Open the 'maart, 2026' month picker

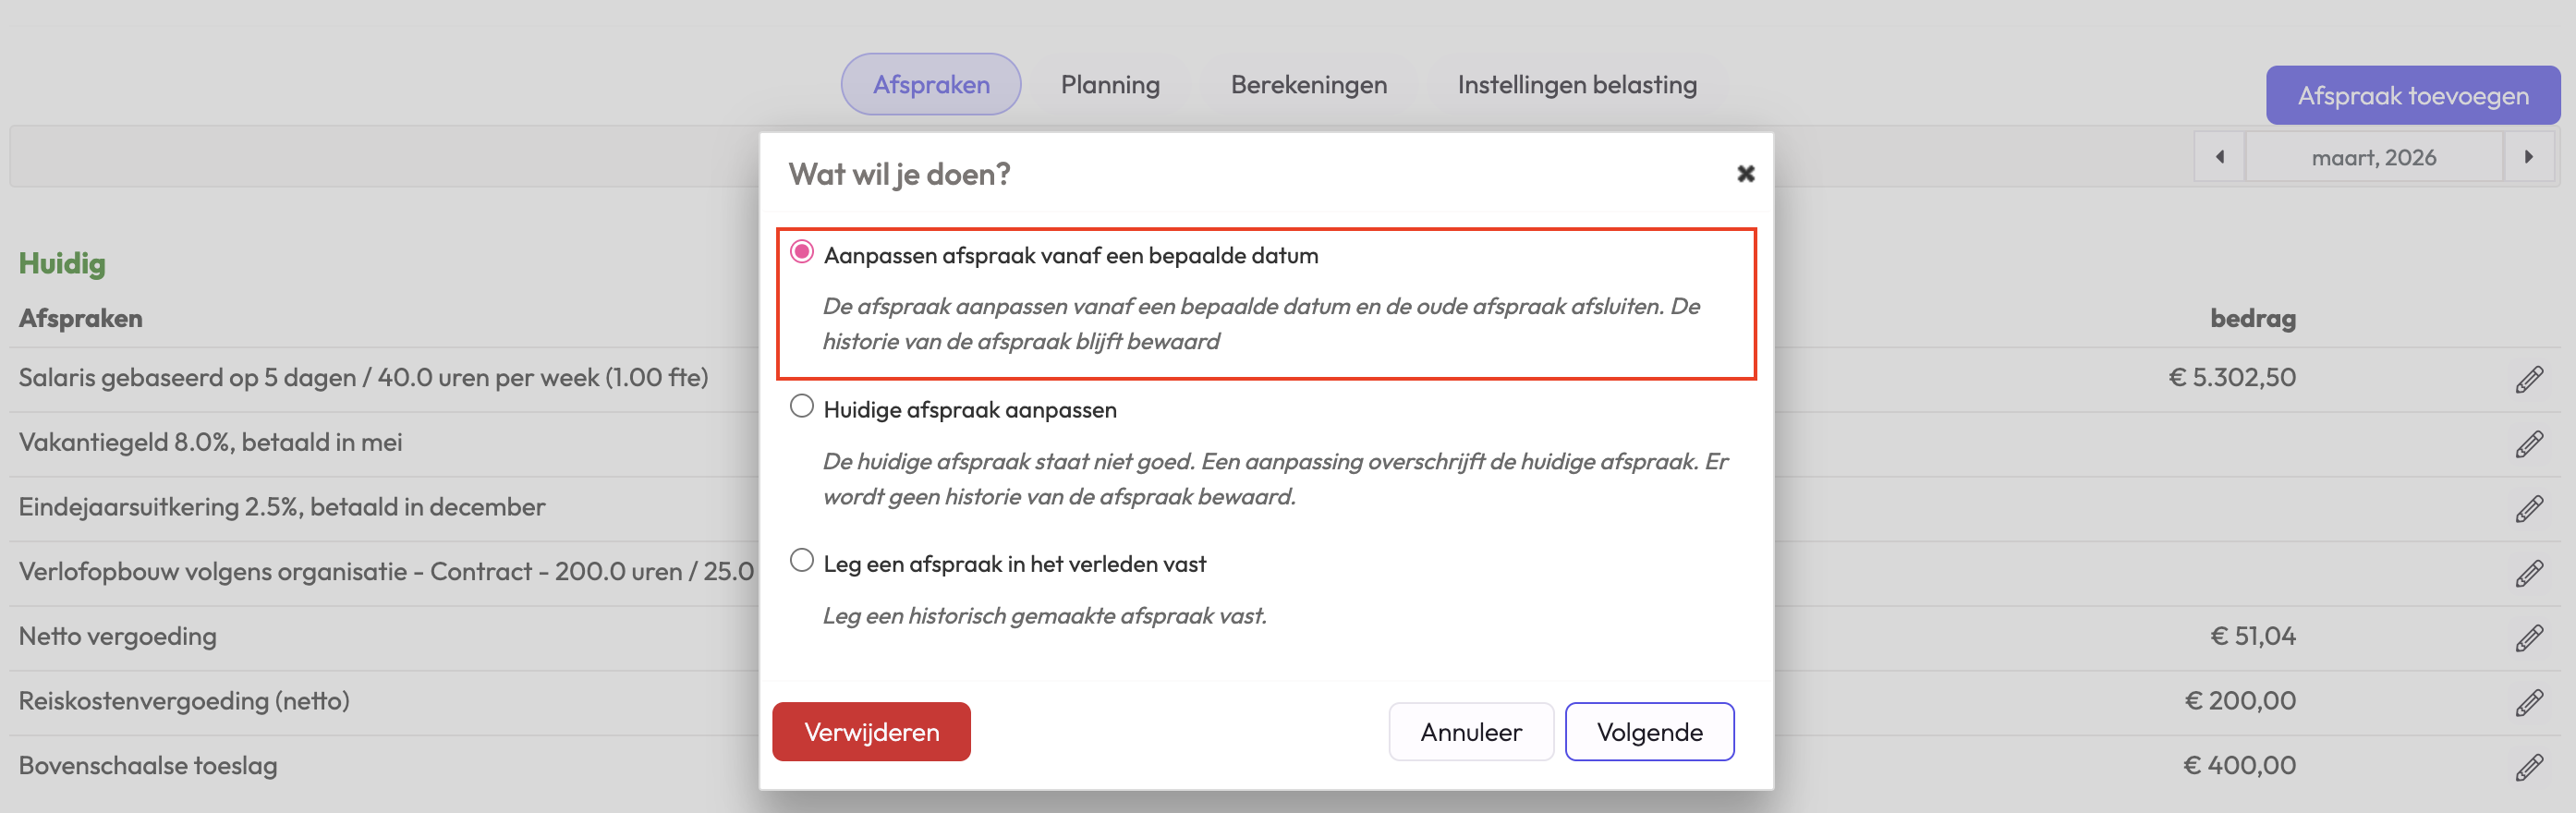point(2373,157)
